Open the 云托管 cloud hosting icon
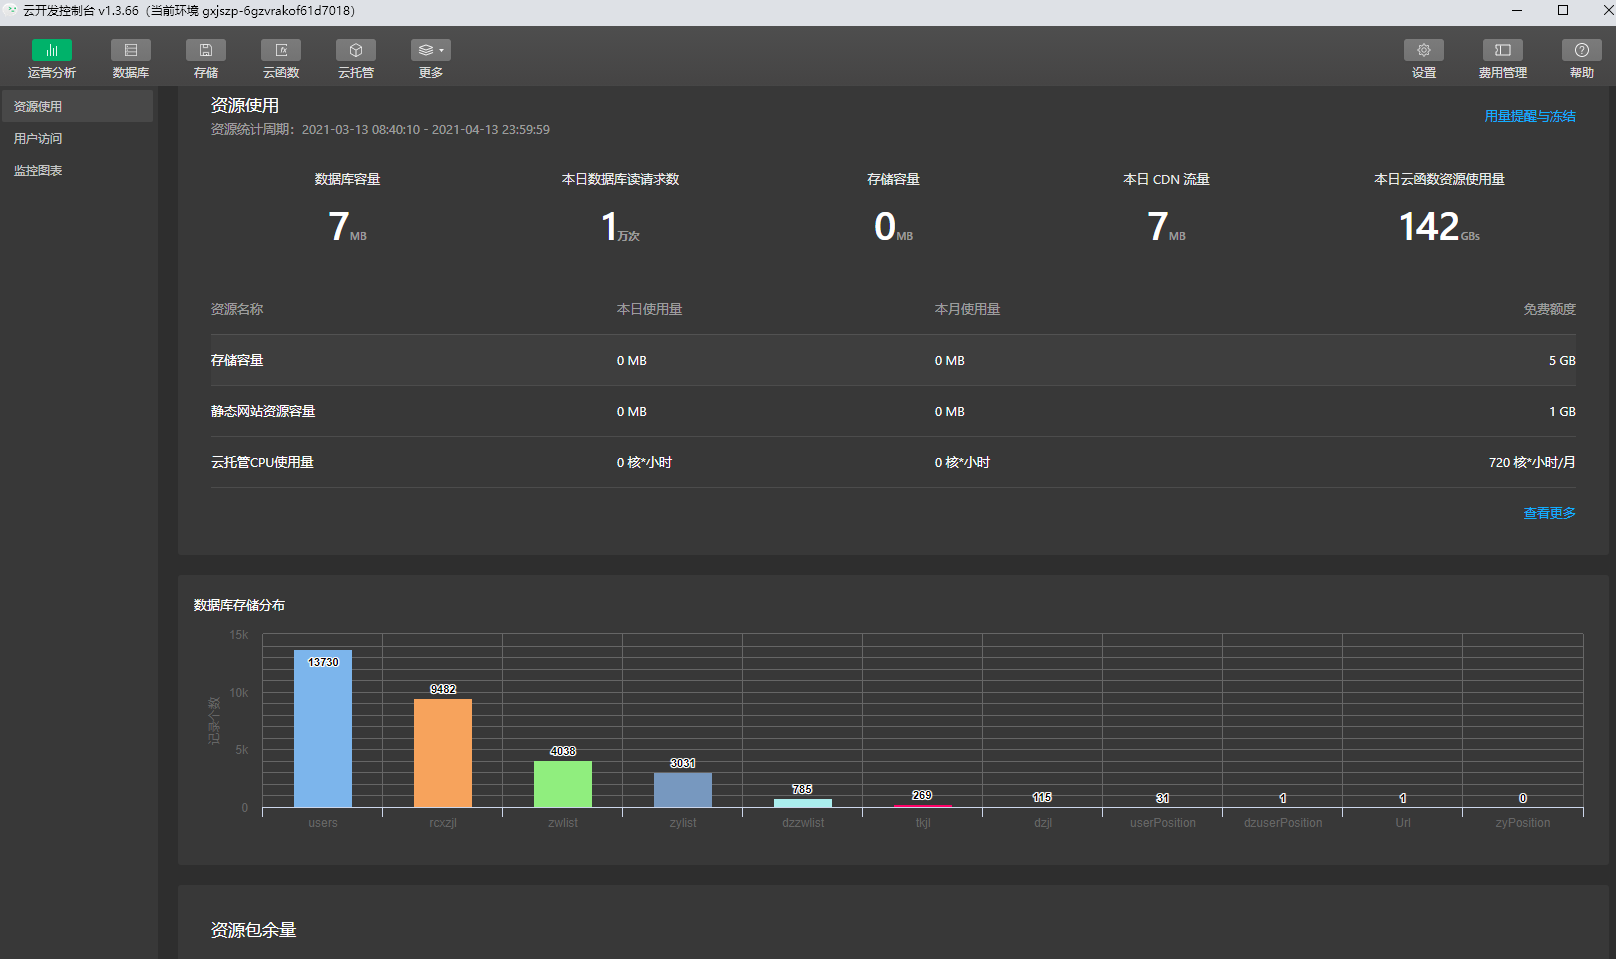 [356, 50]
